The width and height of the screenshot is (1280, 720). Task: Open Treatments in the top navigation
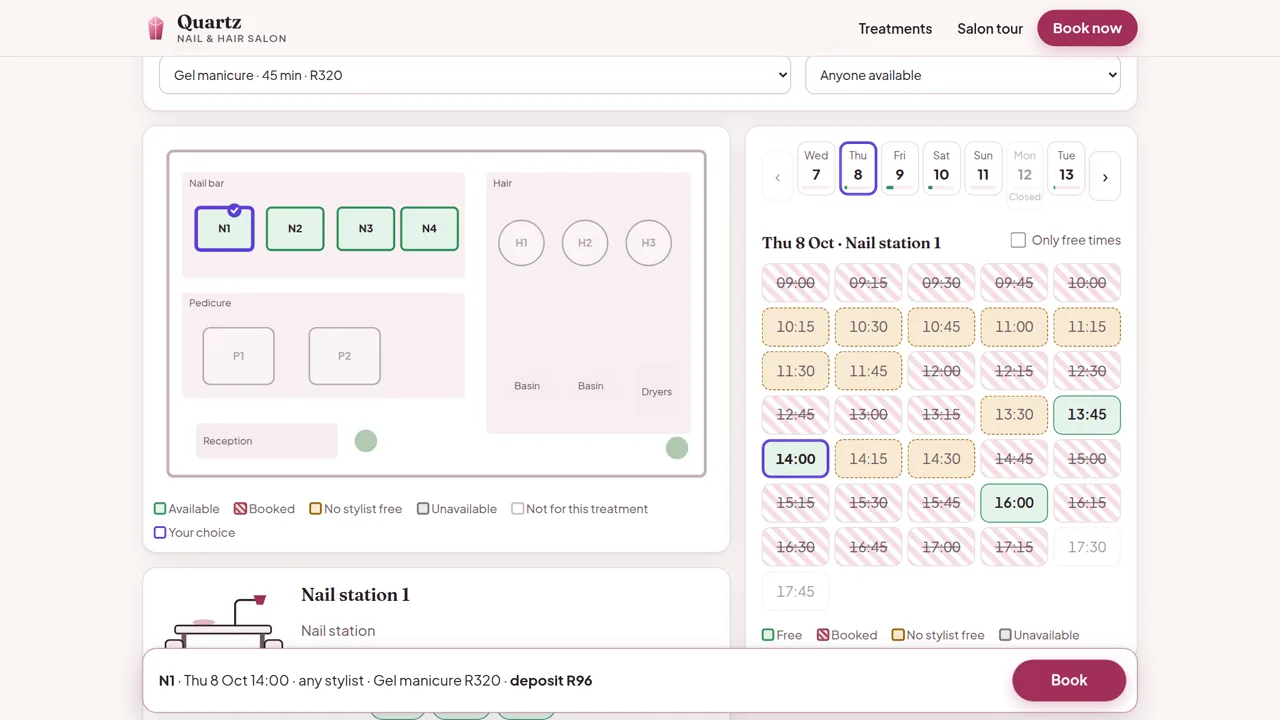click(x=895, y=28)
